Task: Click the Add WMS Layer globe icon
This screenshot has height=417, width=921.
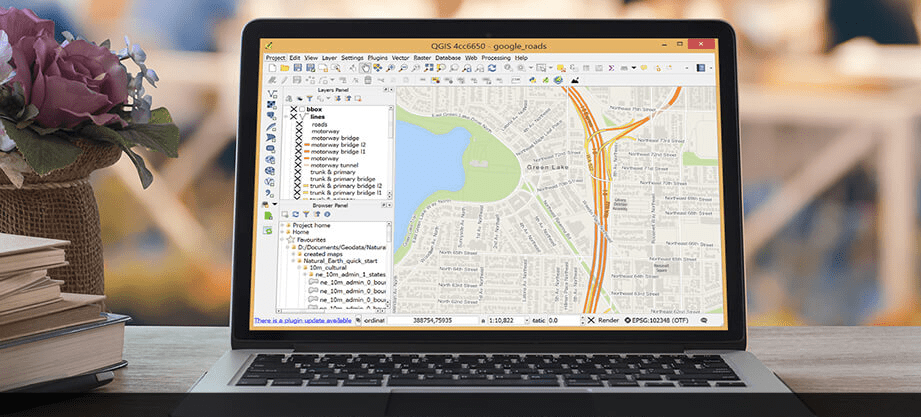Action: pyautogui.click(x=271, y=160)
